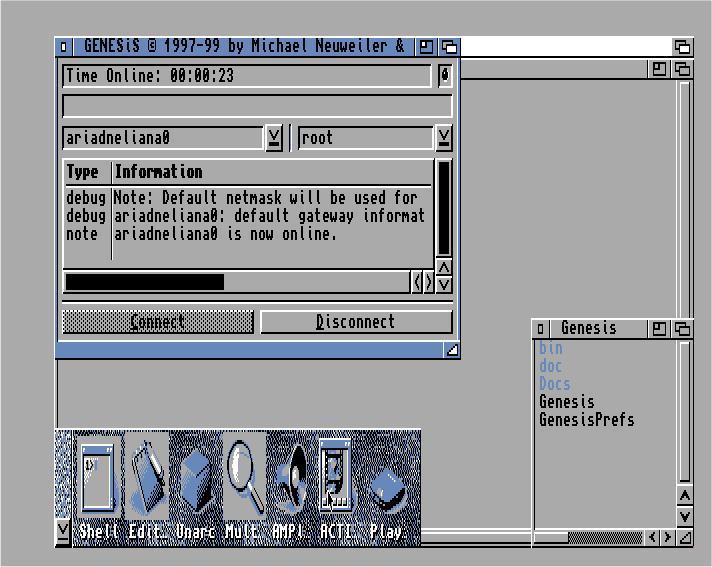Click the Genesis drawer horizontal scrollbar
Screen dimensions: 712x567
(589, 537)
